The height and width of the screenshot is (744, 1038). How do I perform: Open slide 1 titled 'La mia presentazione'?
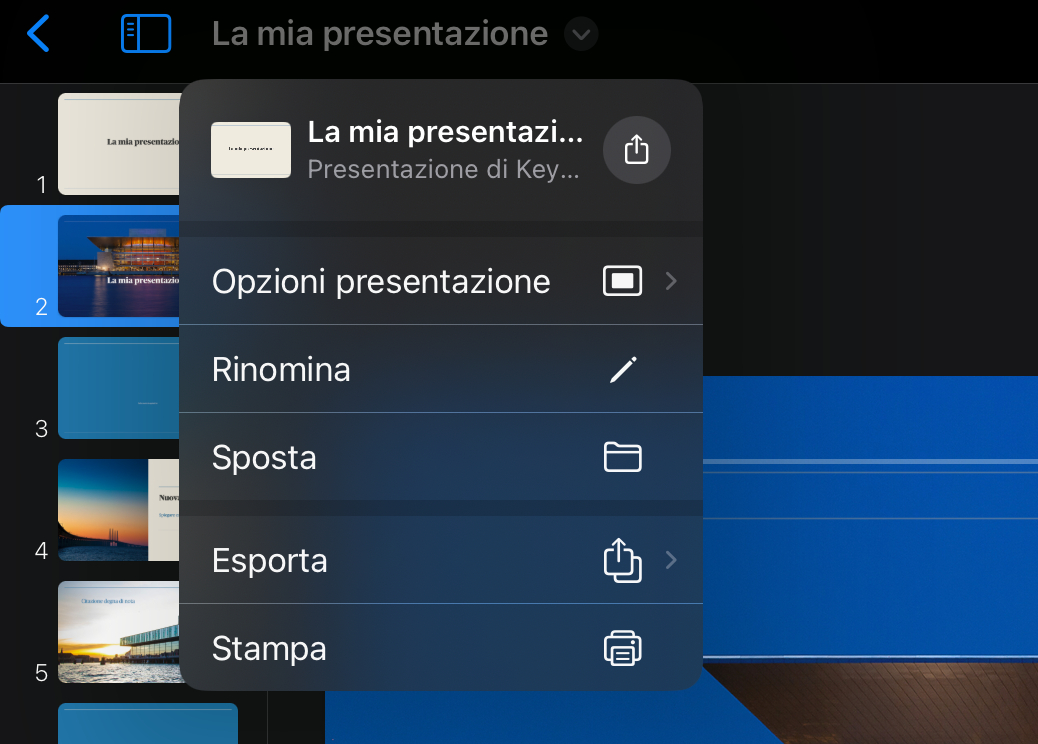point(120,144)
